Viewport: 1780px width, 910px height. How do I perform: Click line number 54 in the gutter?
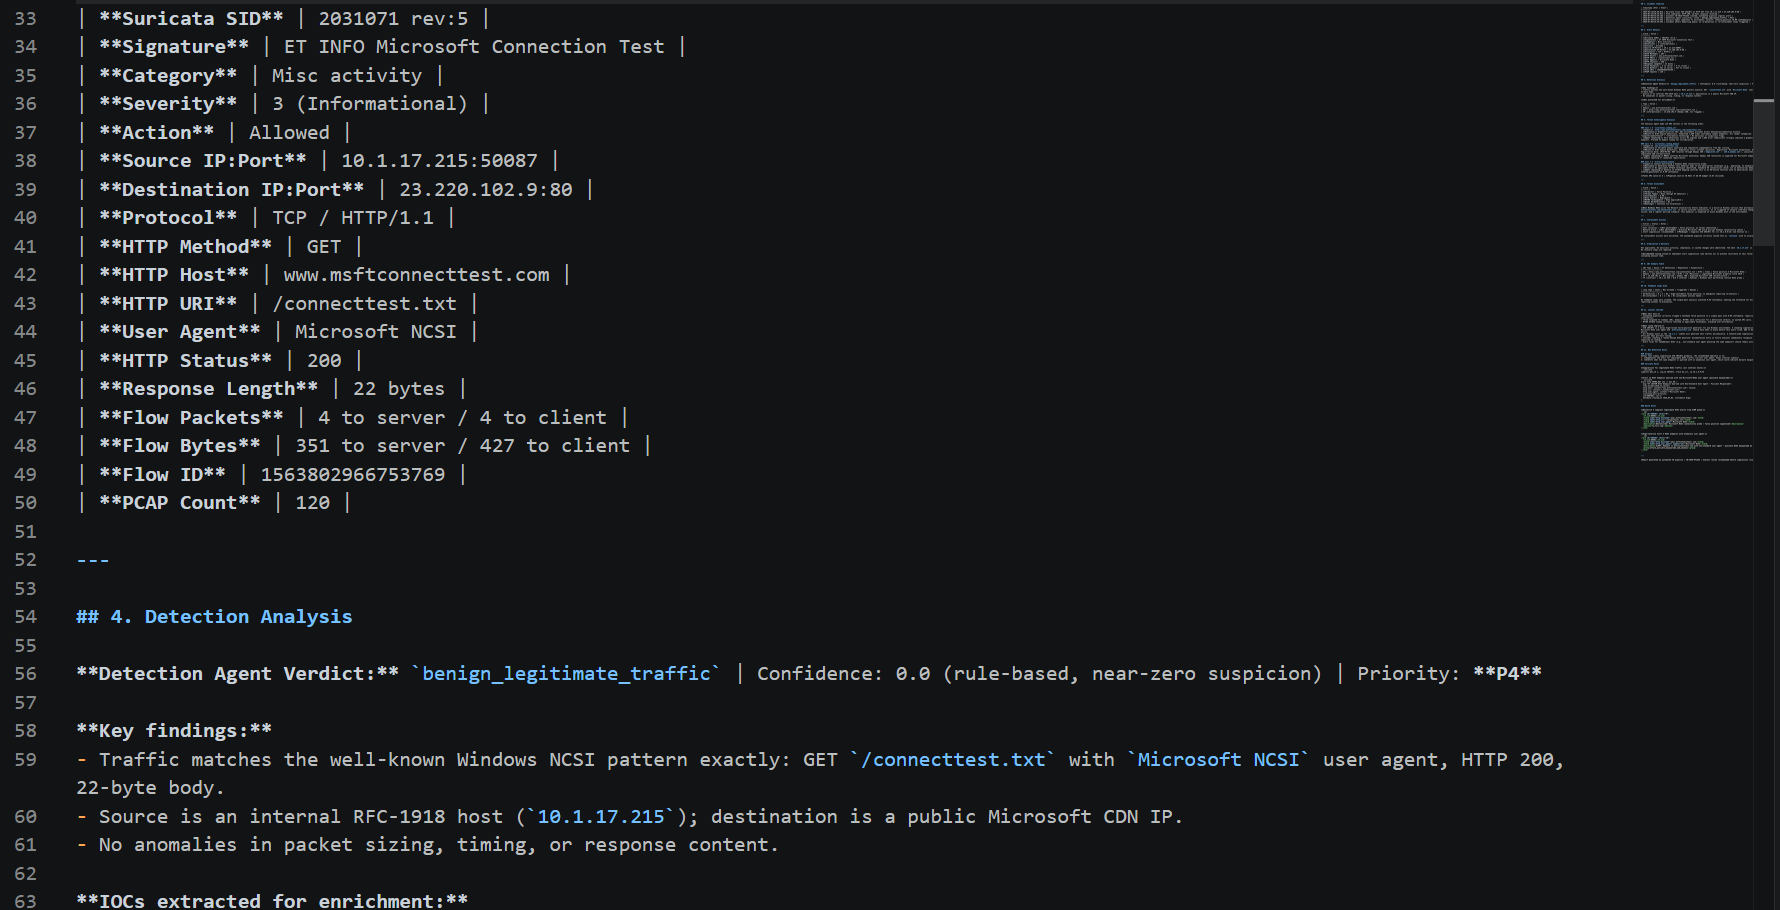[x=25, y=617]
